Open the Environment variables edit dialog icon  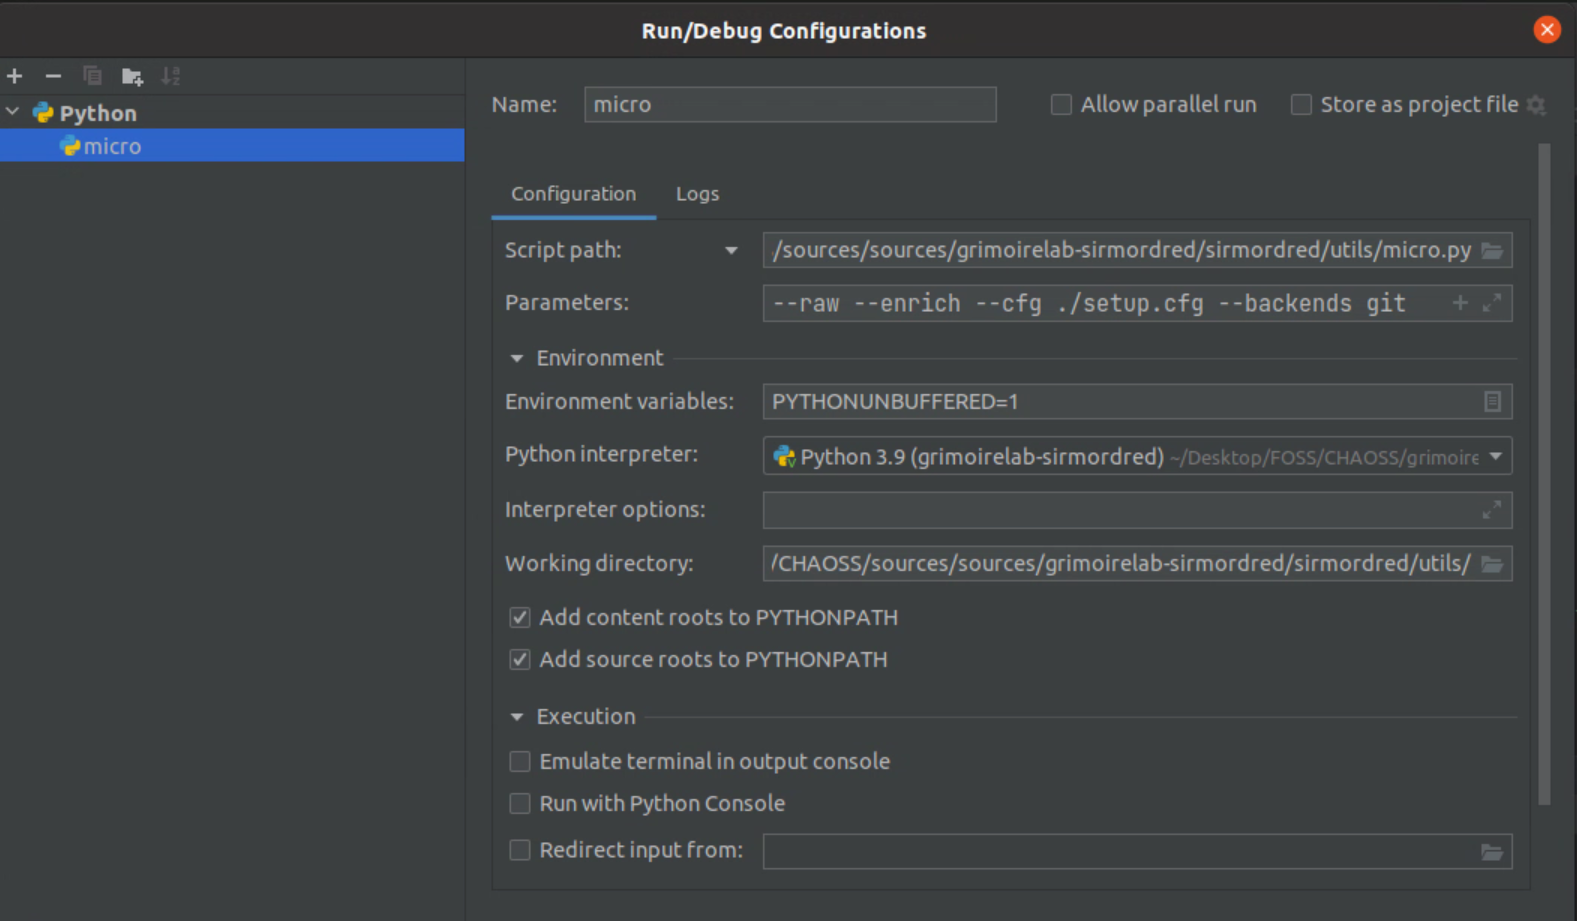pos(1492,402)
